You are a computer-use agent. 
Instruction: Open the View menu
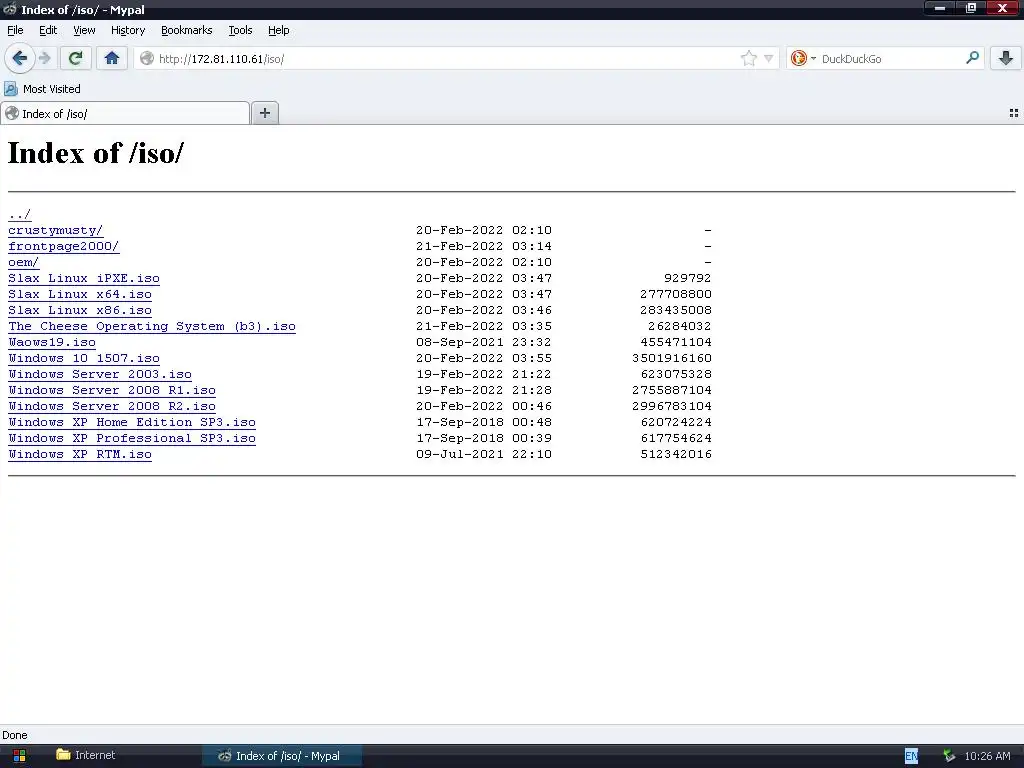84,30
